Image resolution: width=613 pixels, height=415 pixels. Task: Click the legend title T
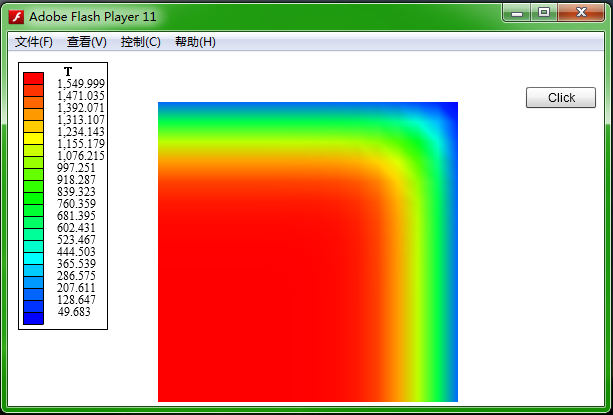click(x=68, y=72)
